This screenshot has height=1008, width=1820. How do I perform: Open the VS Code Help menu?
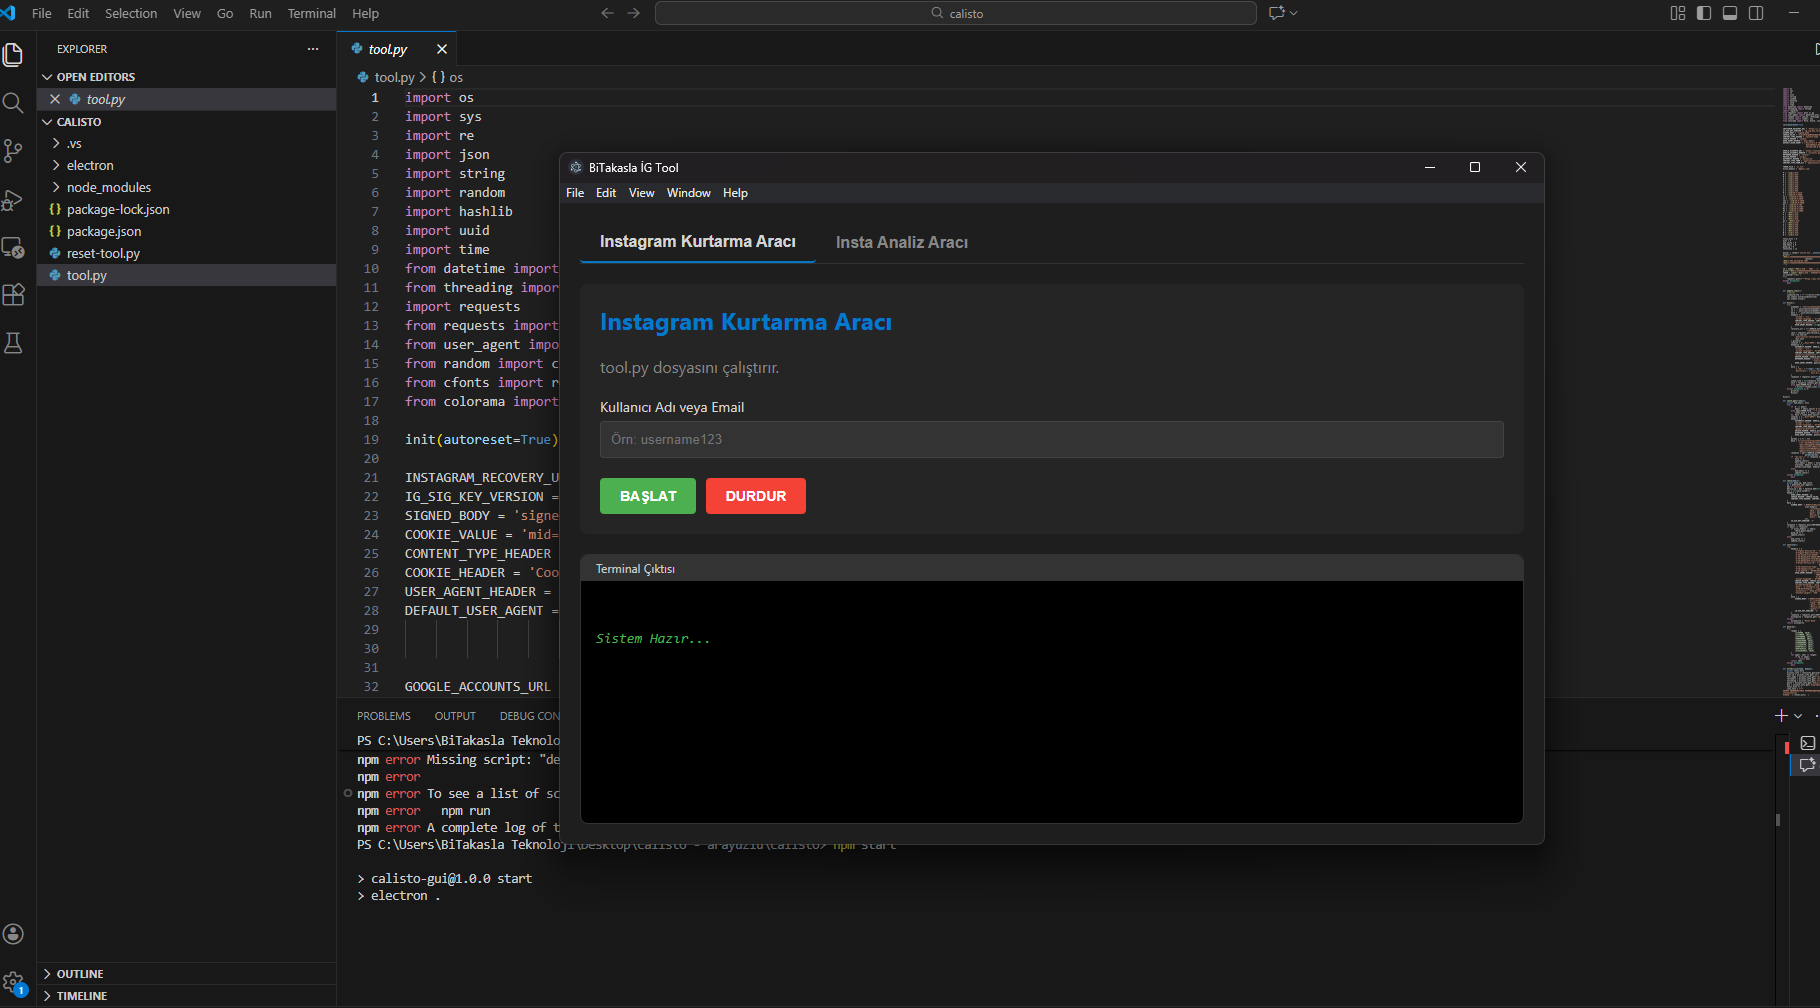(x=366, y=13)
